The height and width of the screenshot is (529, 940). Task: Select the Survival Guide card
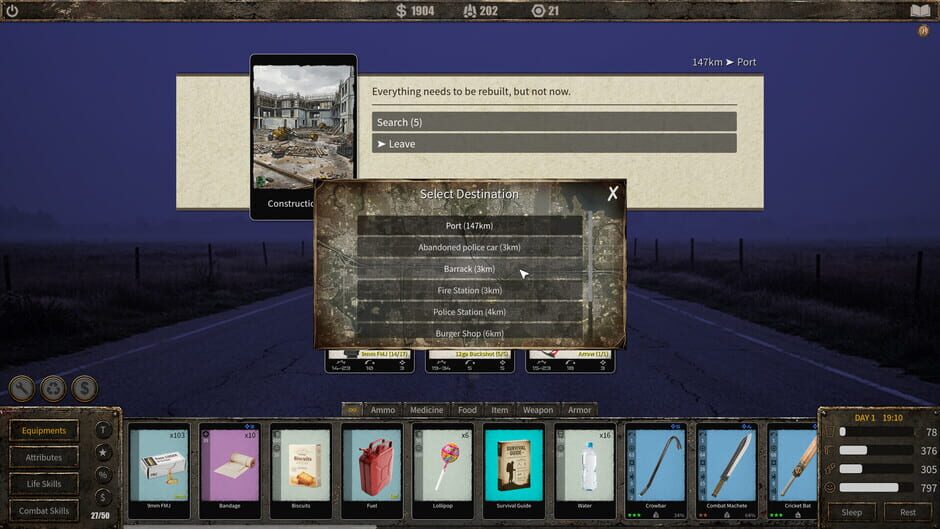(x=514, y=471)
